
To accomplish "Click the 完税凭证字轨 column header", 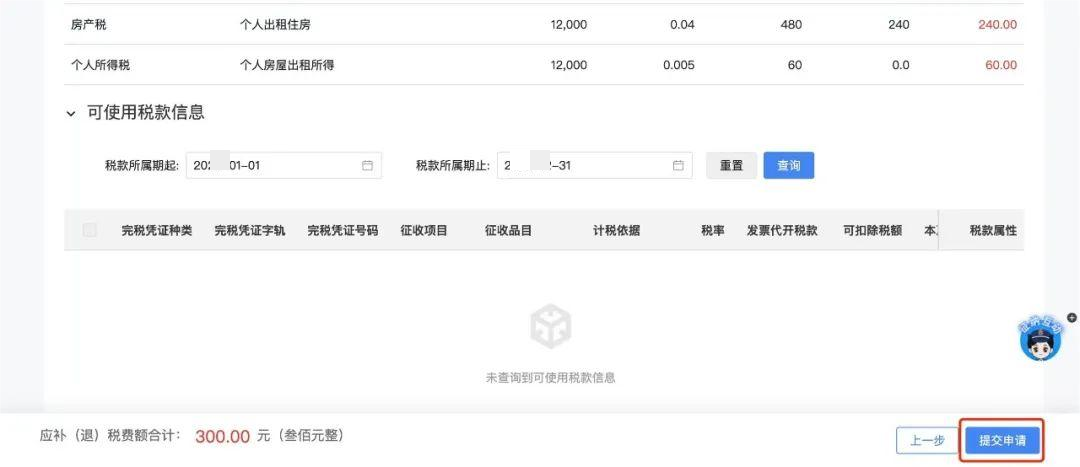I will (x=250, y=231).
